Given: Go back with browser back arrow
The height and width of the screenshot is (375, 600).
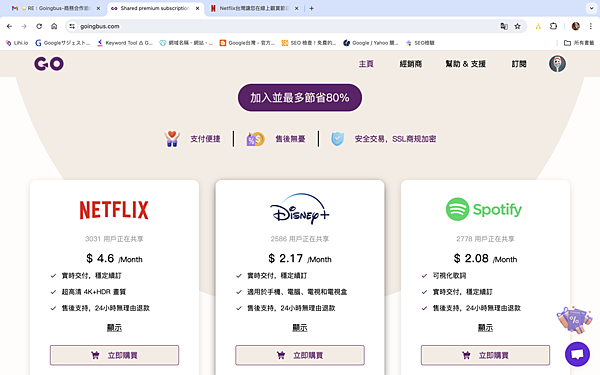Looking at the screenshot, I should (10, 26).
